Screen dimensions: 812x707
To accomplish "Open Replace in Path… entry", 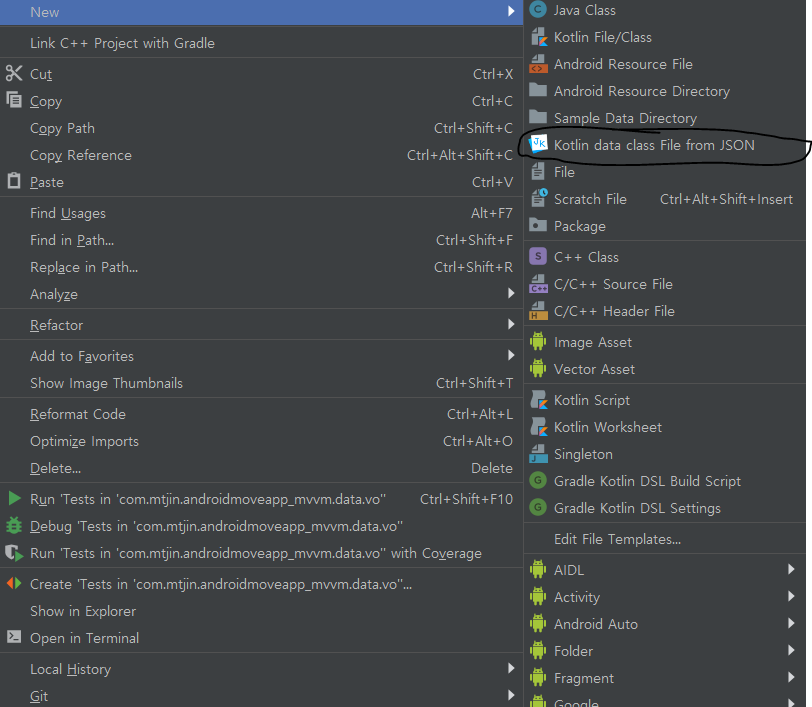I will 261,267.
